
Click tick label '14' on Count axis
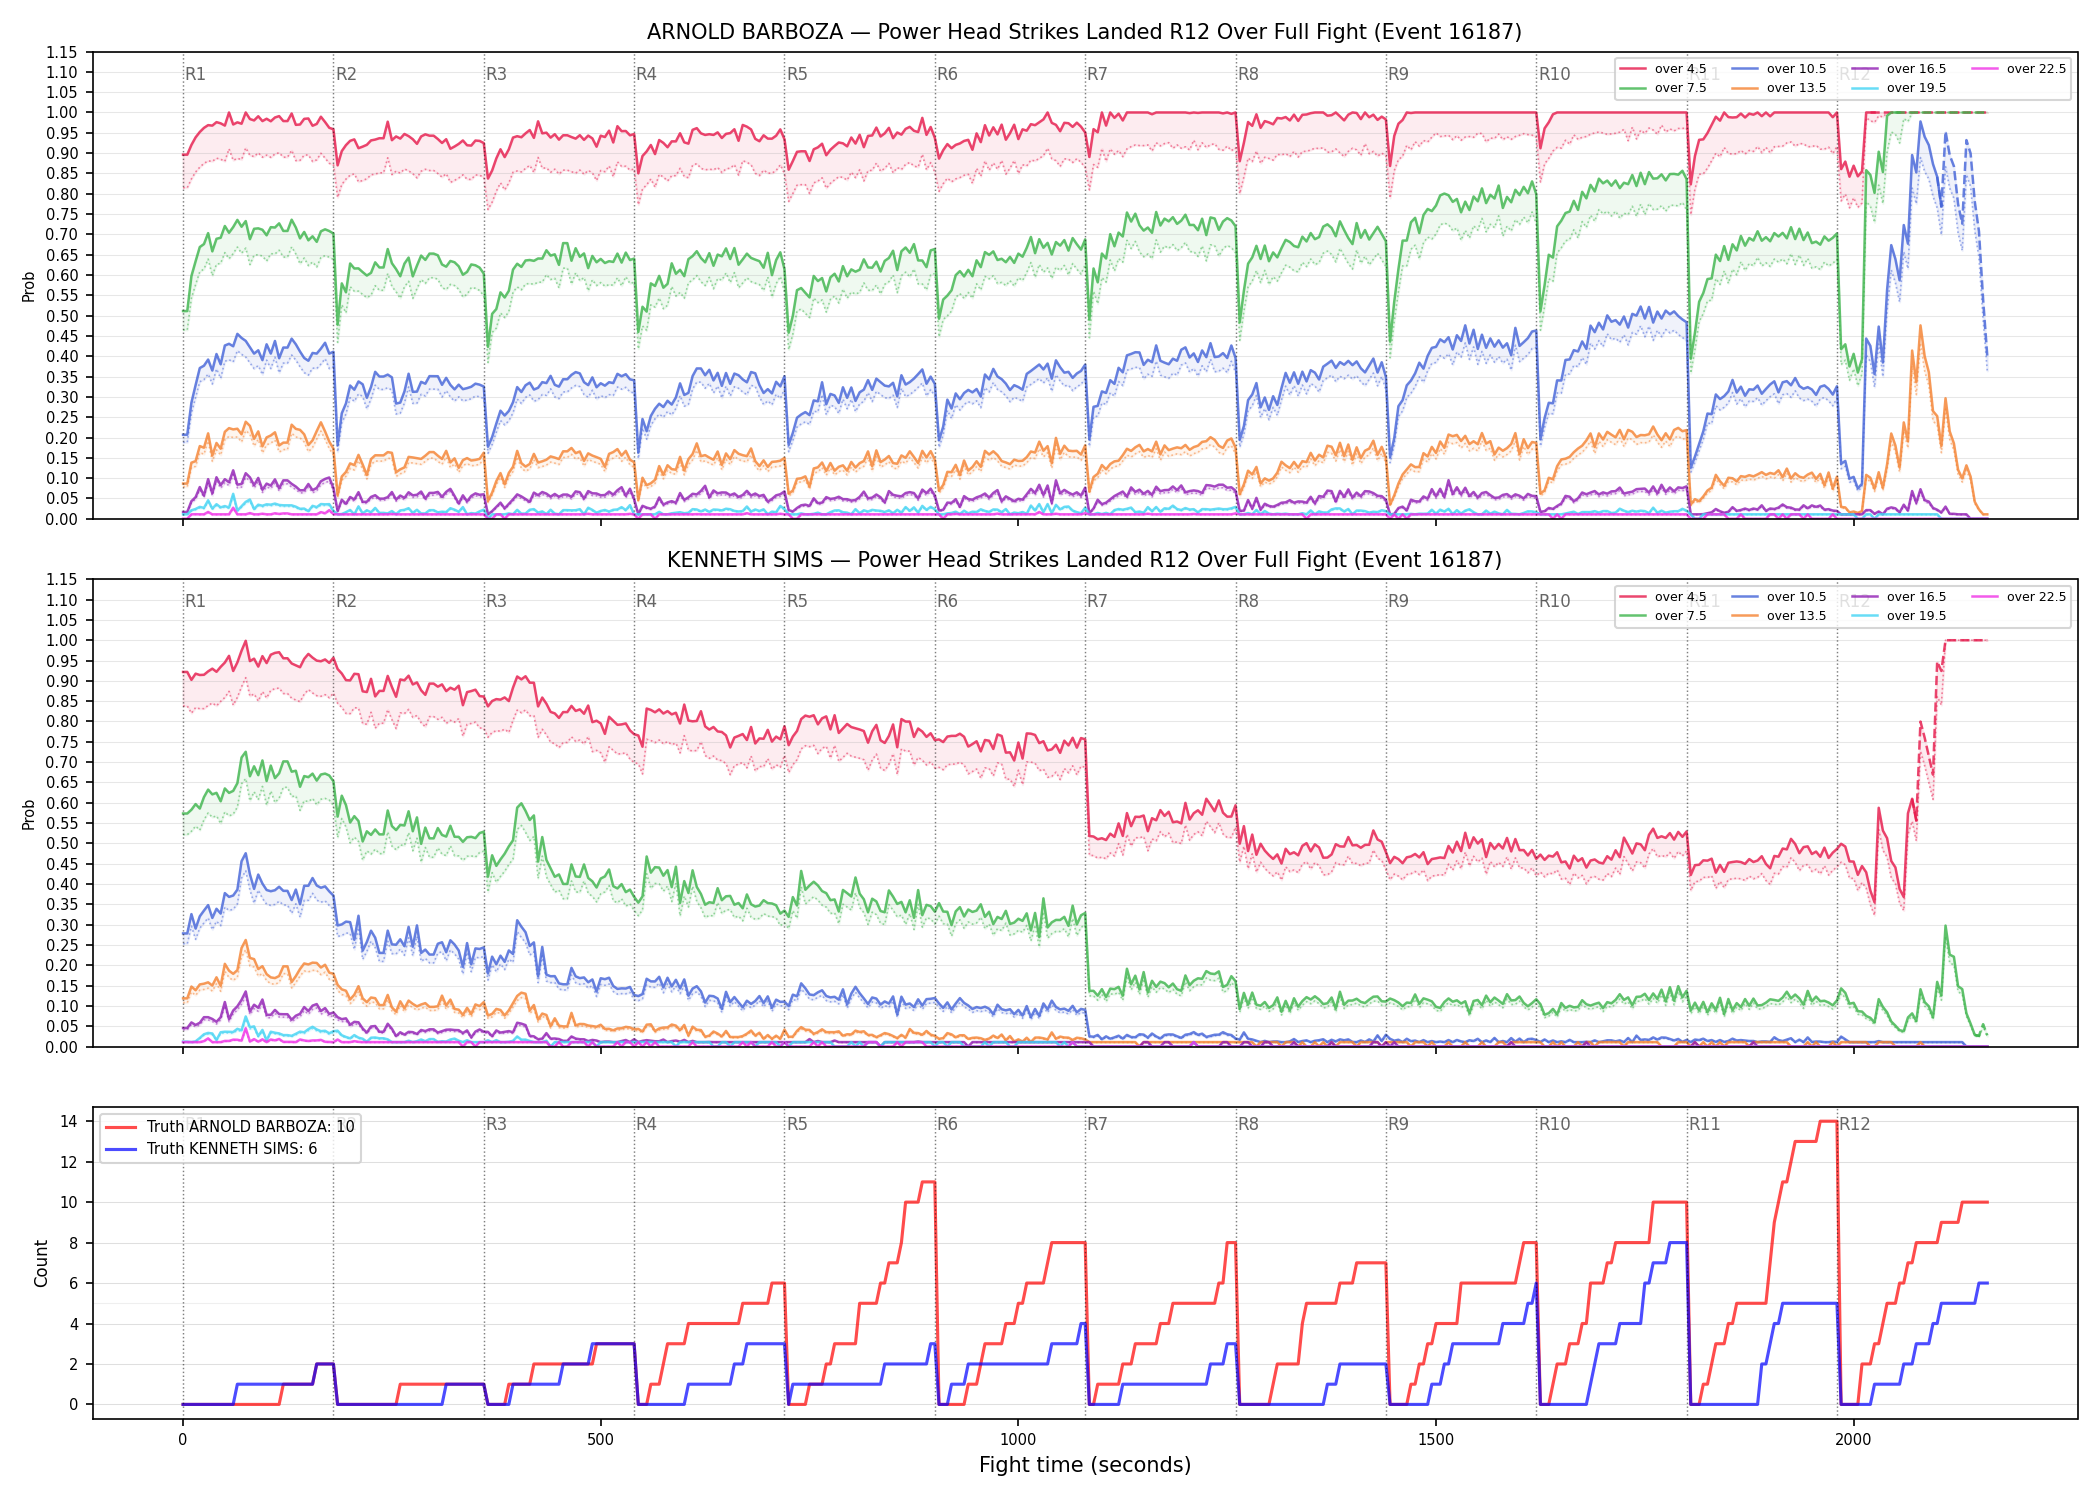coord(68,1121)
